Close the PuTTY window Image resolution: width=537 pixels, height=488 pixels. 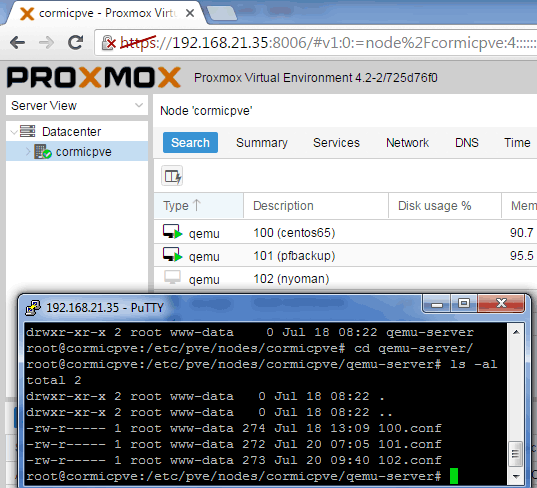tap(501, 303)
